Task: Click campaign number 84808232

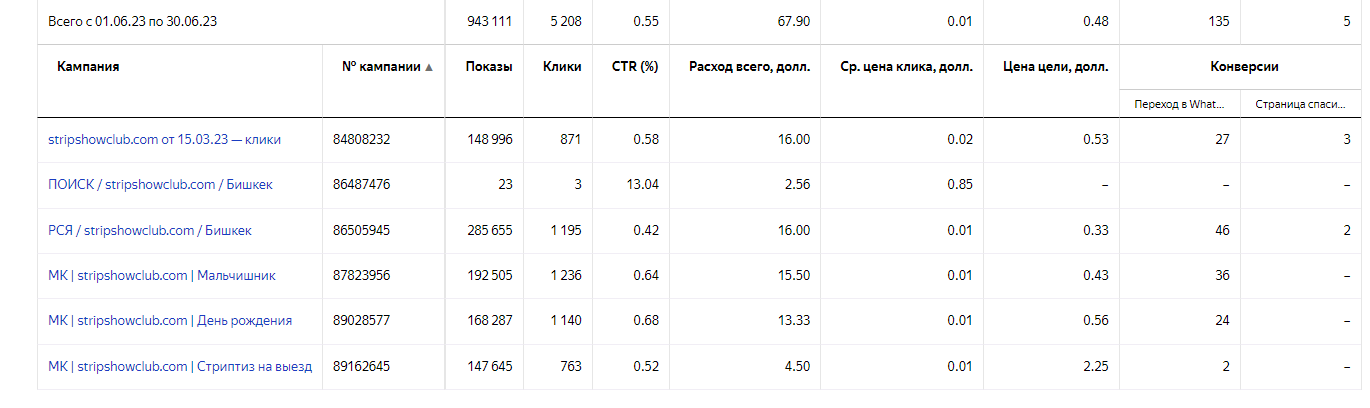Action: tap(362, 140)
